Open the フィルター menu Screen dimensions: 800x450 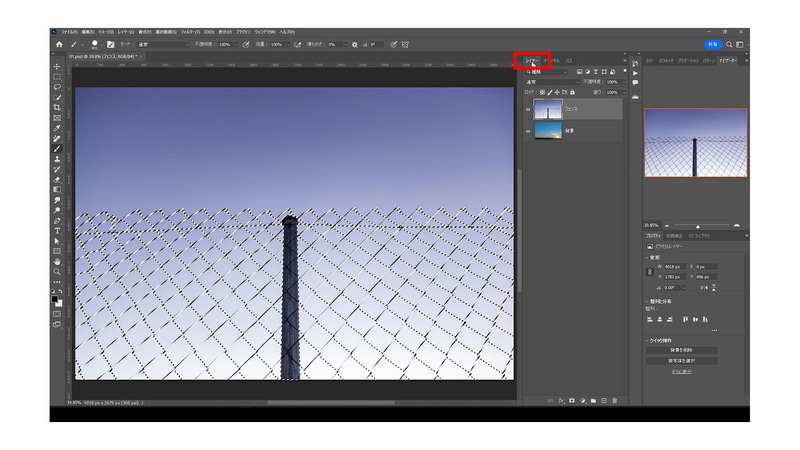(x=190, y=32)
